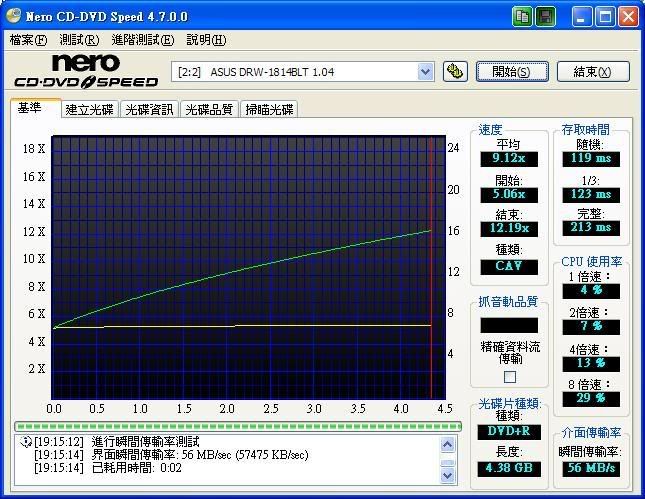Click the log entry icon at 19:15:12
Image resolution: width=645 pixels, height=499 pixels.
(x=26, y=442)
